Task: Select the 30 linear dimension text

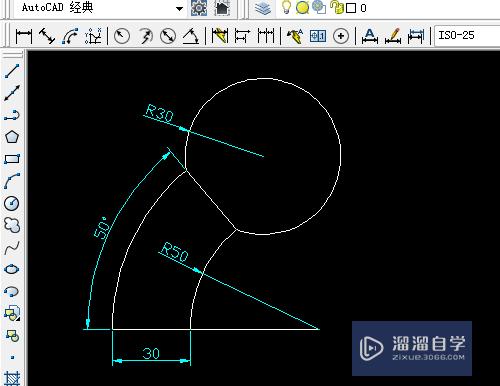Action: tap(151, 353)
